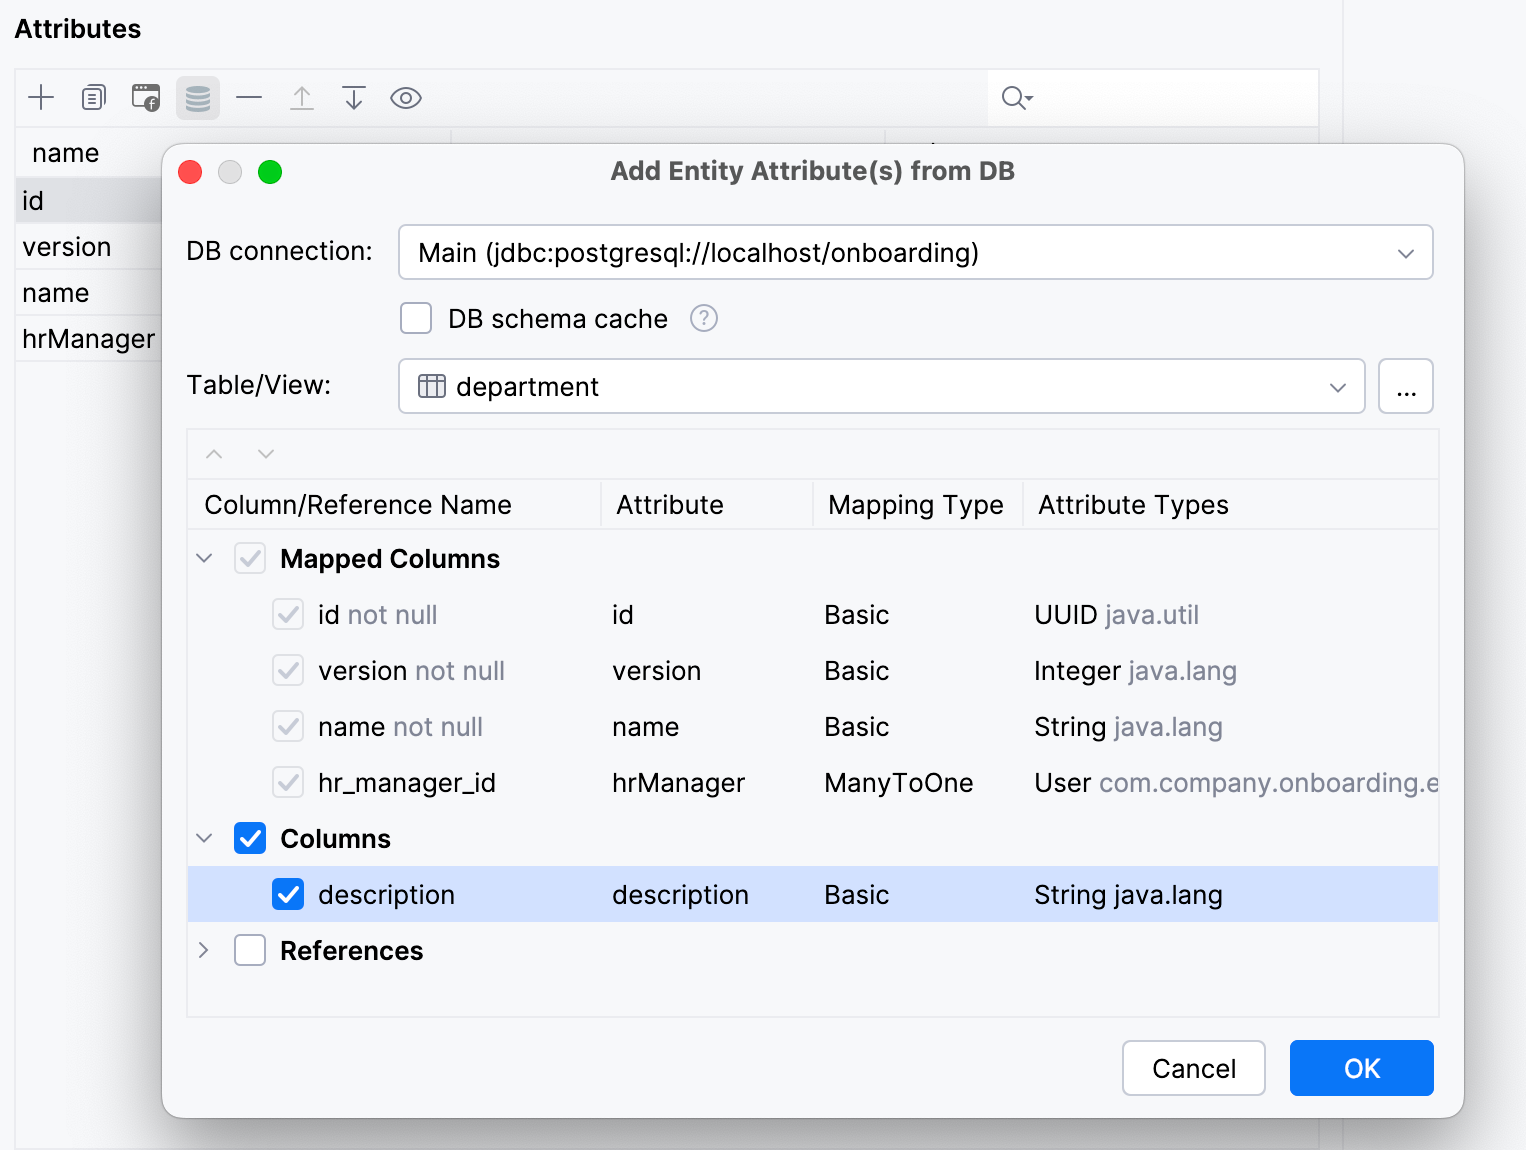This screenshot has width=1526, height=1150.
Task: Click the move down arrow icon
Action: tap(354, 98)
